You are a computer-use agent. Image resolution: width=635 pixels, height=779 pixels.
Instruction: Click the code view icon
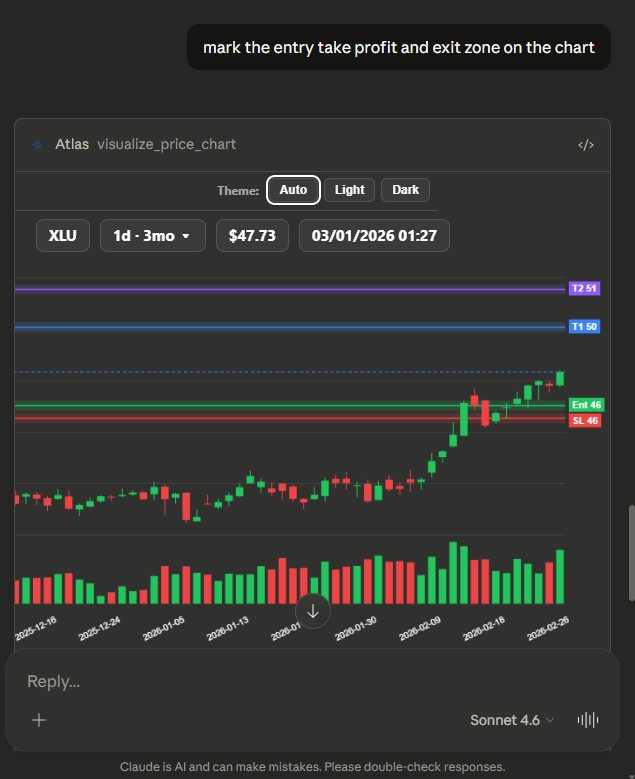(x=586, y=145)
